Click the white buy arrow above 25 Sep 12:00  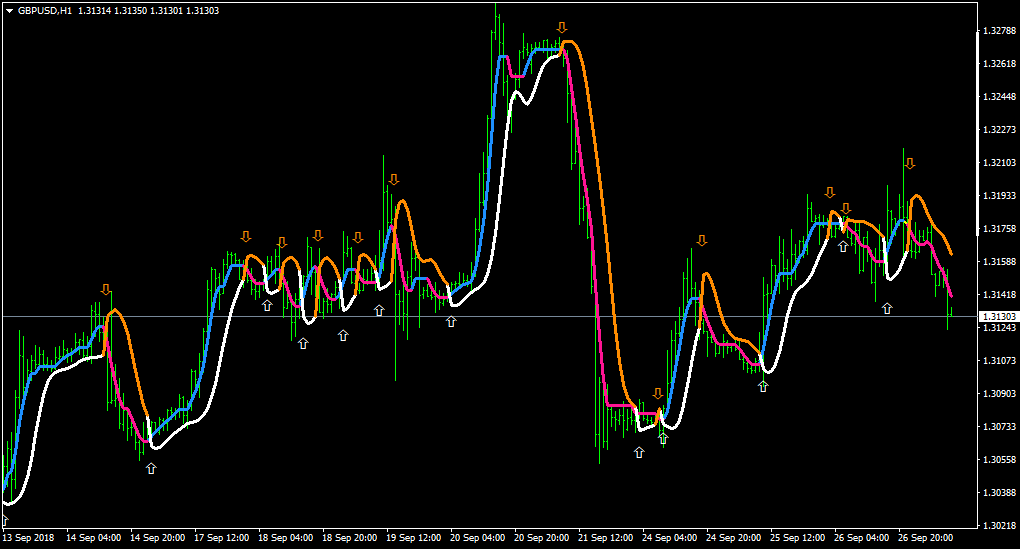click(x=763, y=386)
